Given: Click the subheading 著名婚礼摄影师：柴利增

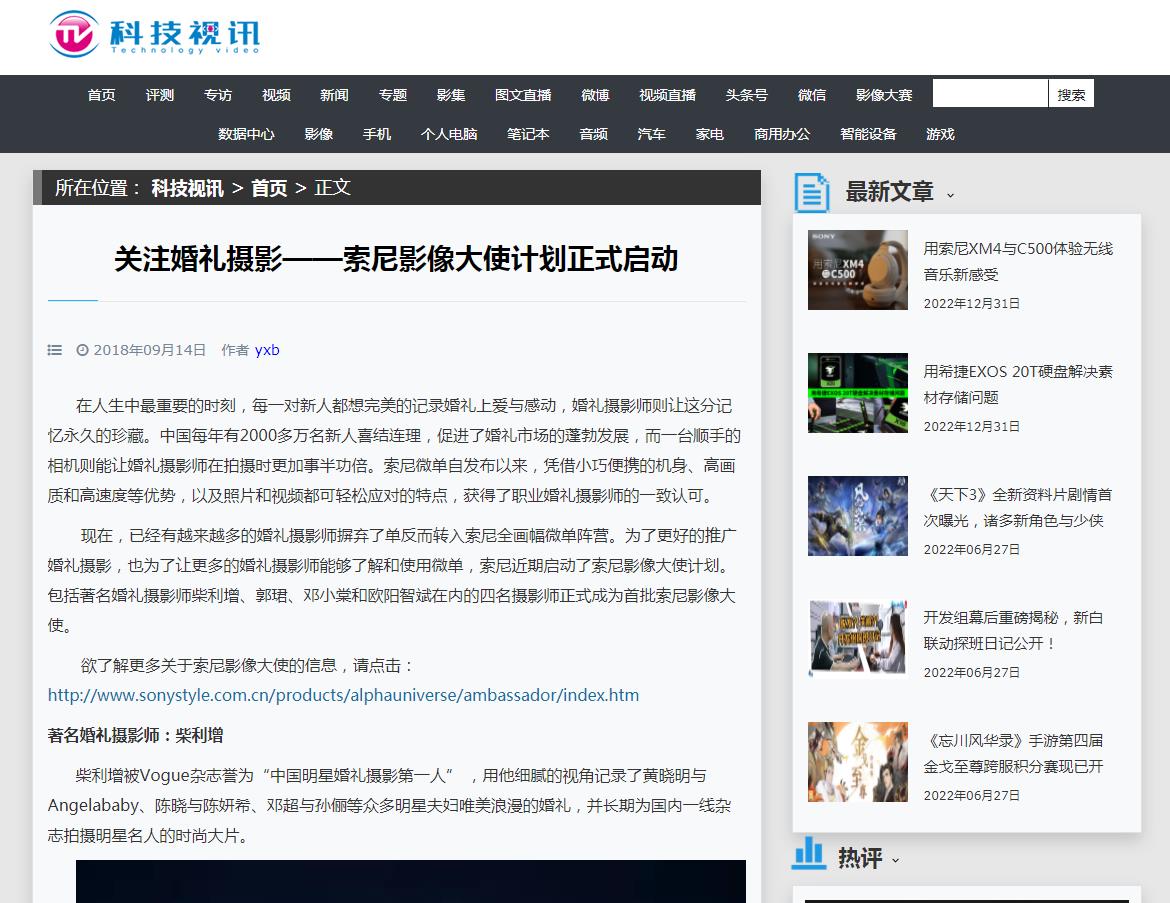Looking at the screenshot, I should click(136, 736).
